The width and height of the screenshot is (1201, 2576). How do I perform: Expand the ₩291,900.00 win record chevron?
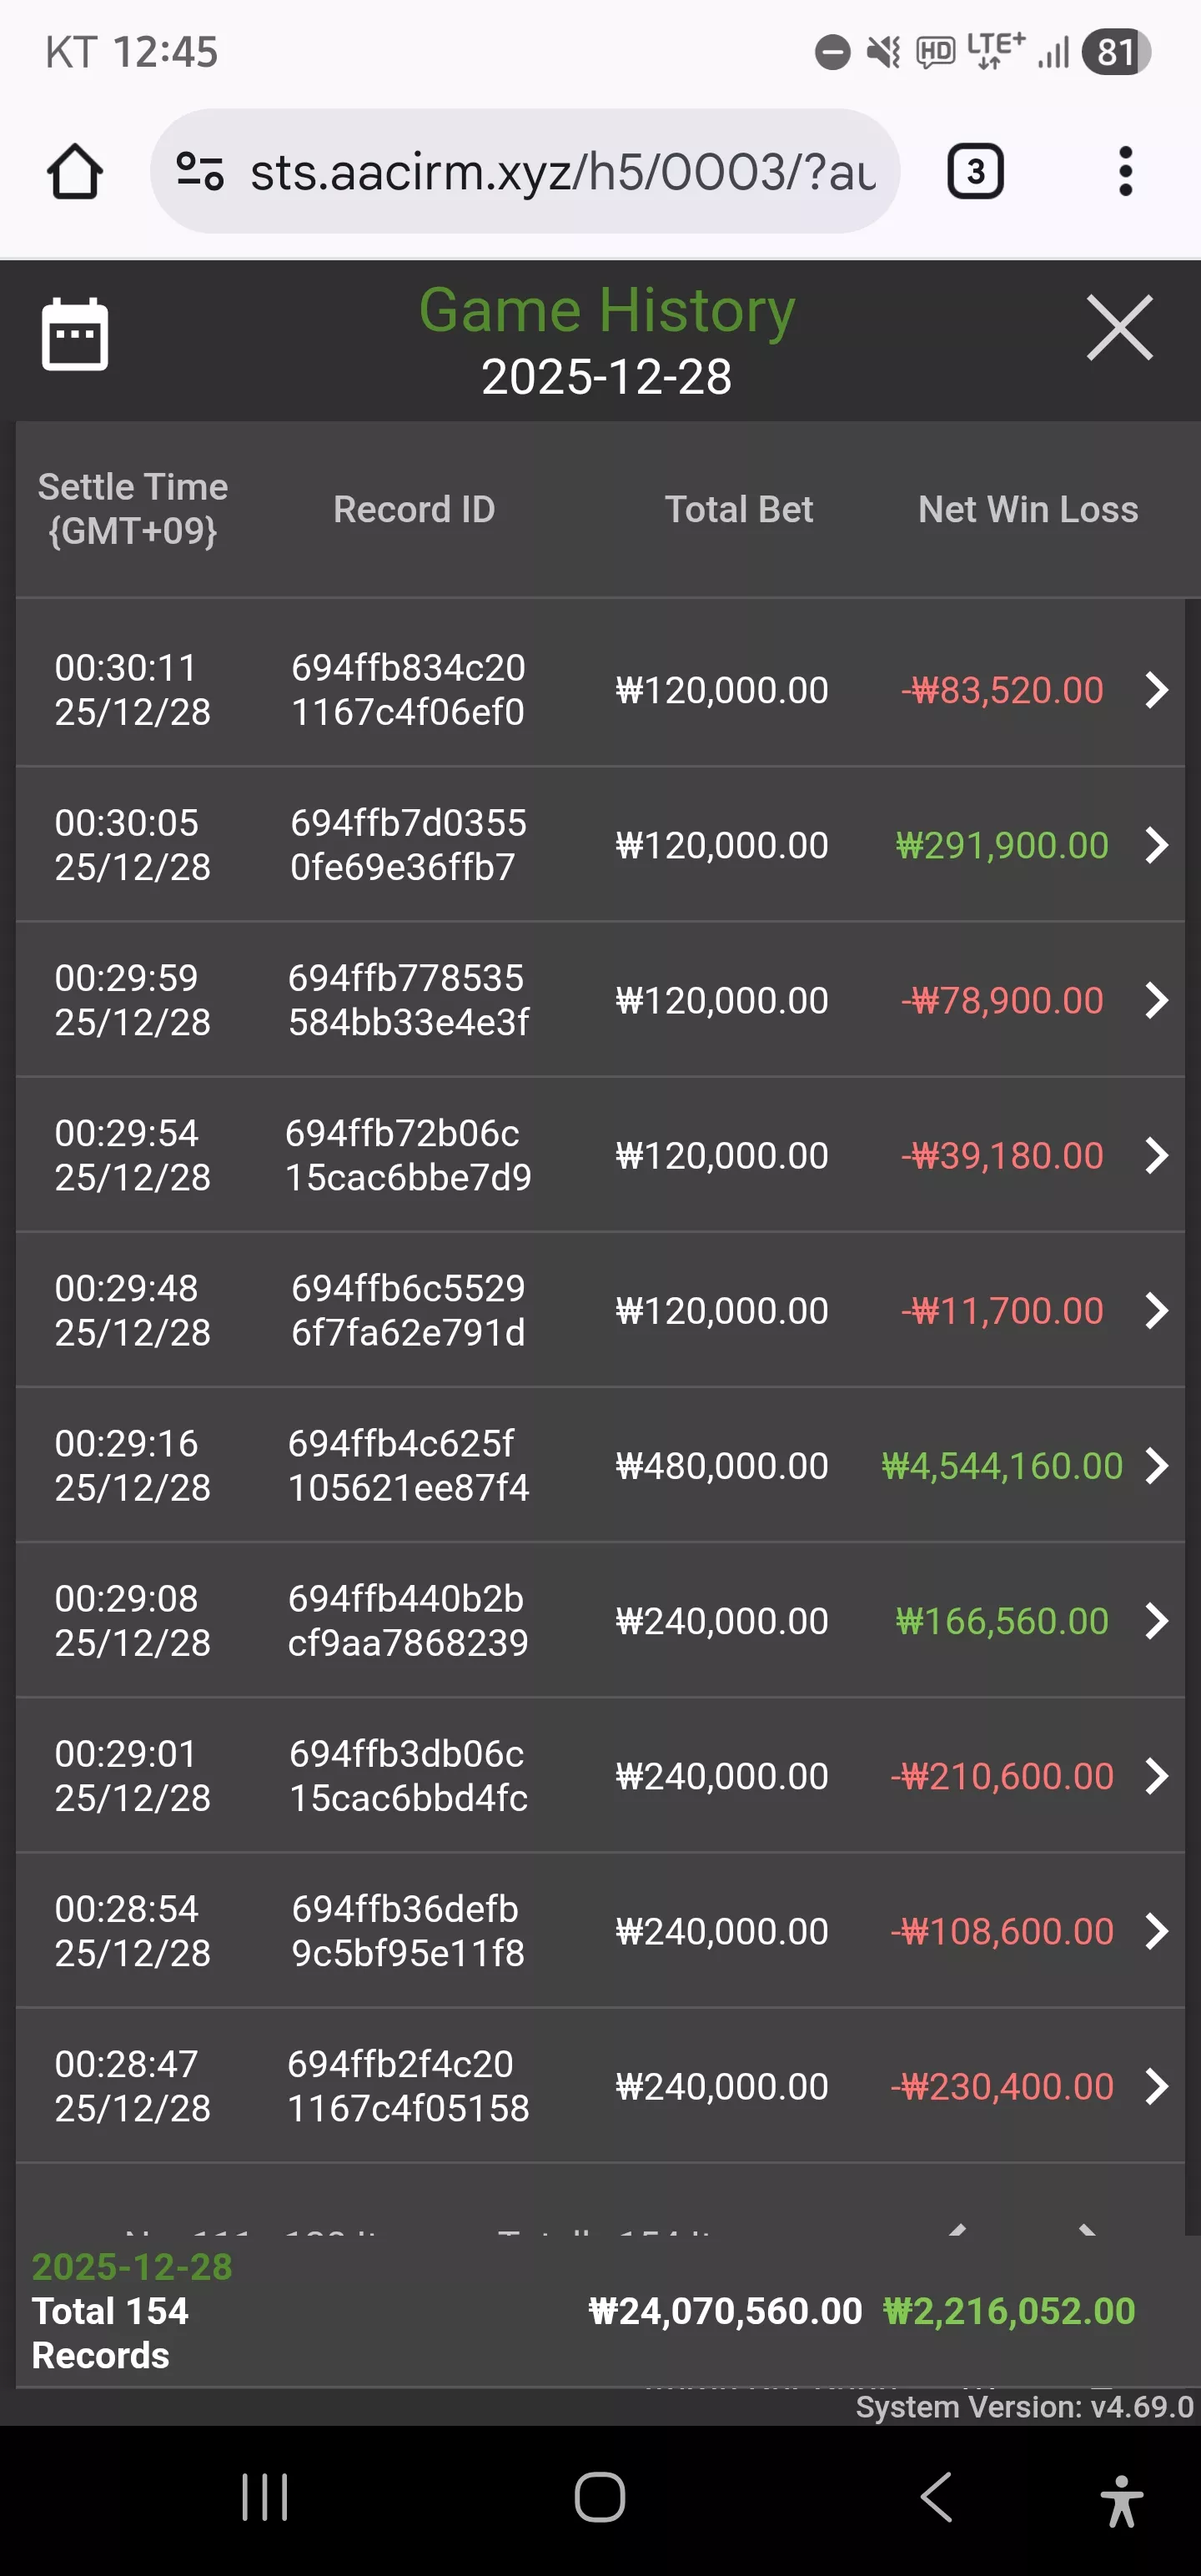point(1156,845)
